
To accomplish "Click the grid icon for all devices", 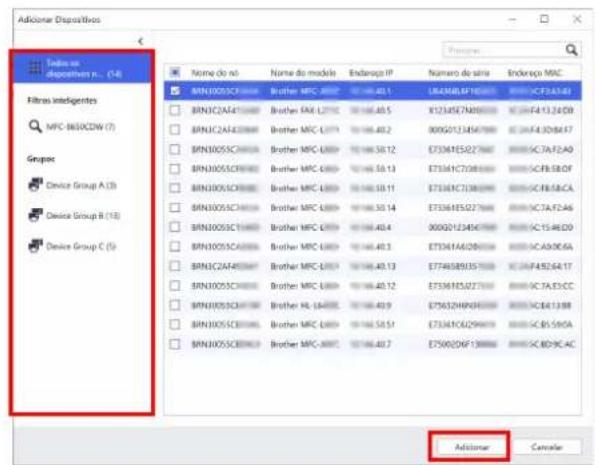I will click(35, 68).
